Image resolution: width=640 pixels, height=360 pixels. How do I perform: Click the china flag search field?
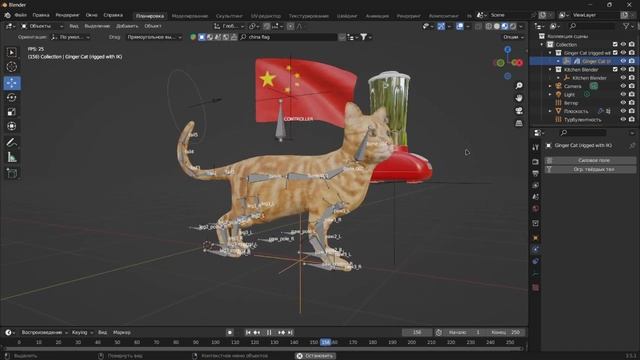(x=288, y=37)
